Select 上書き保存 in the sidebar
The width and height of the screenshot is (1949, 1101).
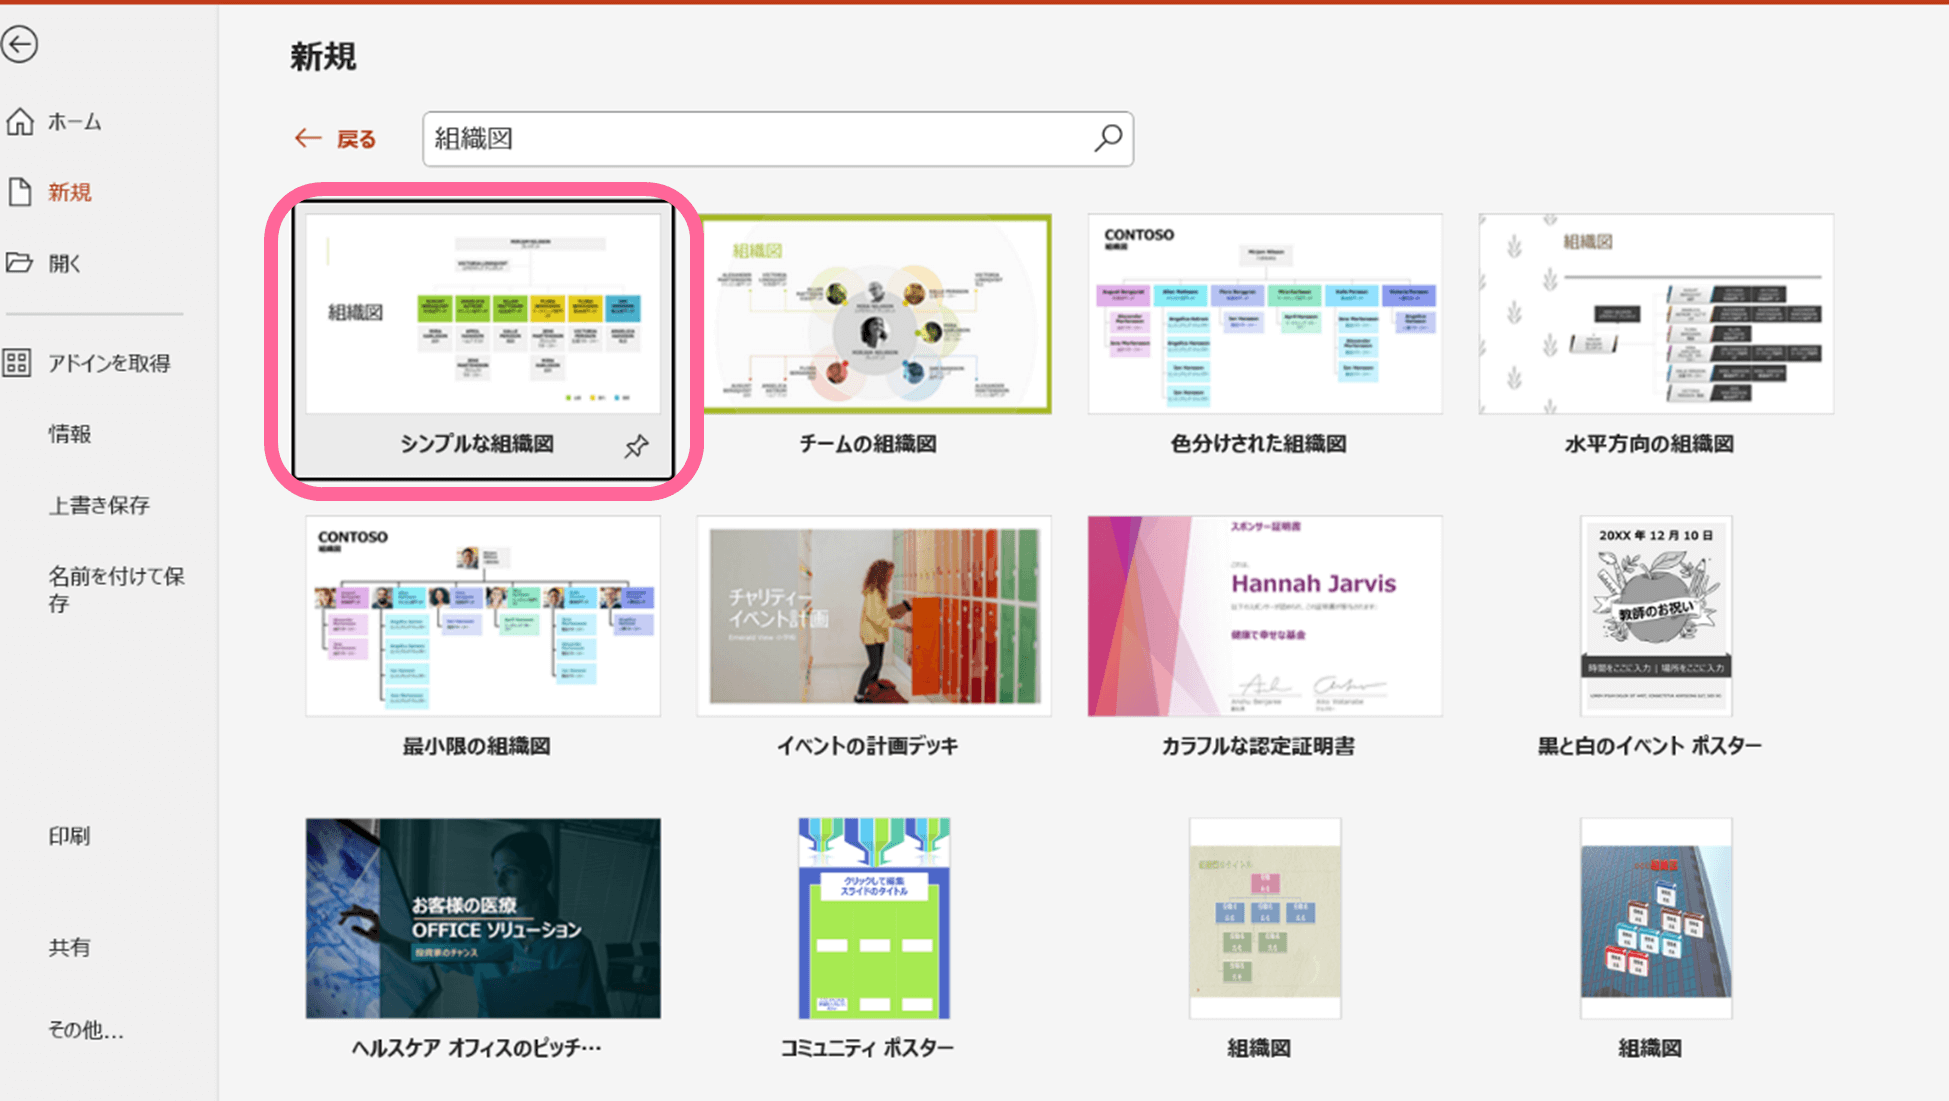point(99,505)
